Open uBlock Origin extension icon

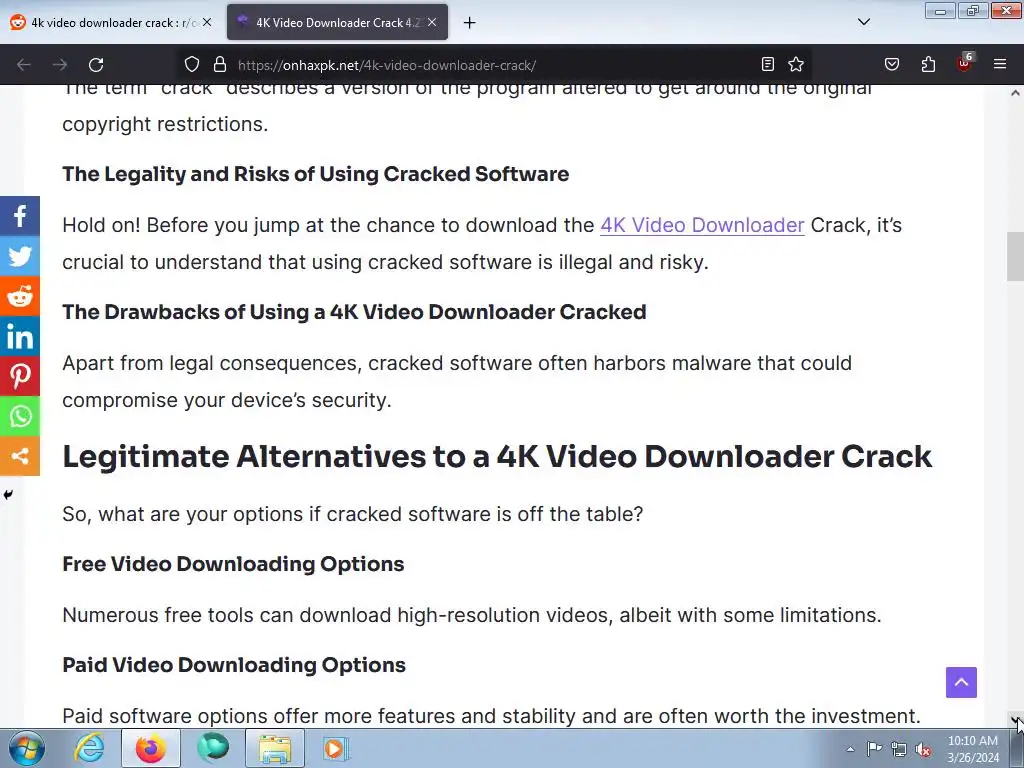tap(964, 63)
